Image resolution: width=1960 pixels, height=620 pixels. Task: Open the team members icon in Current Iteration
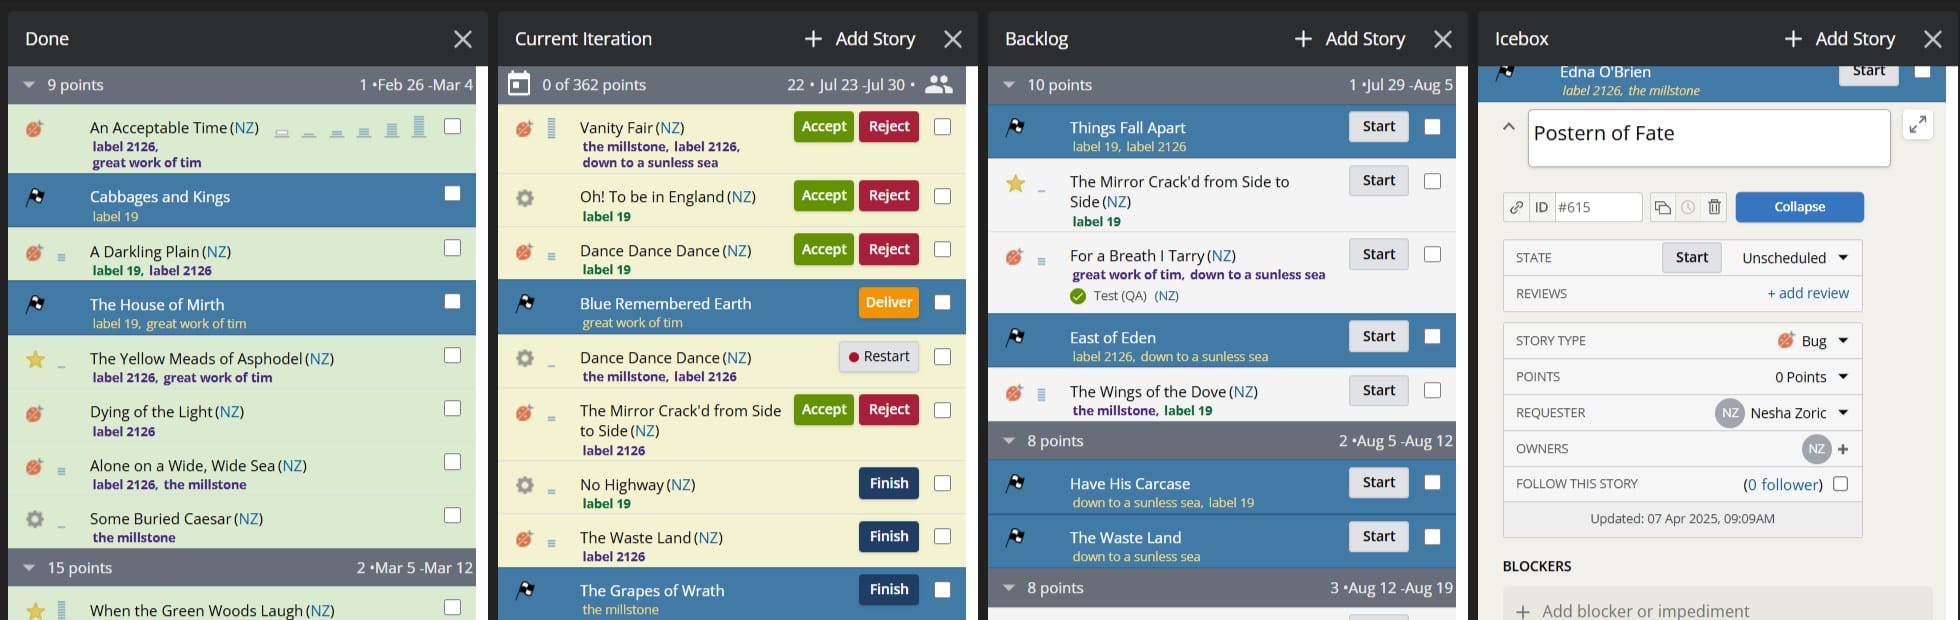pos(939,84)
